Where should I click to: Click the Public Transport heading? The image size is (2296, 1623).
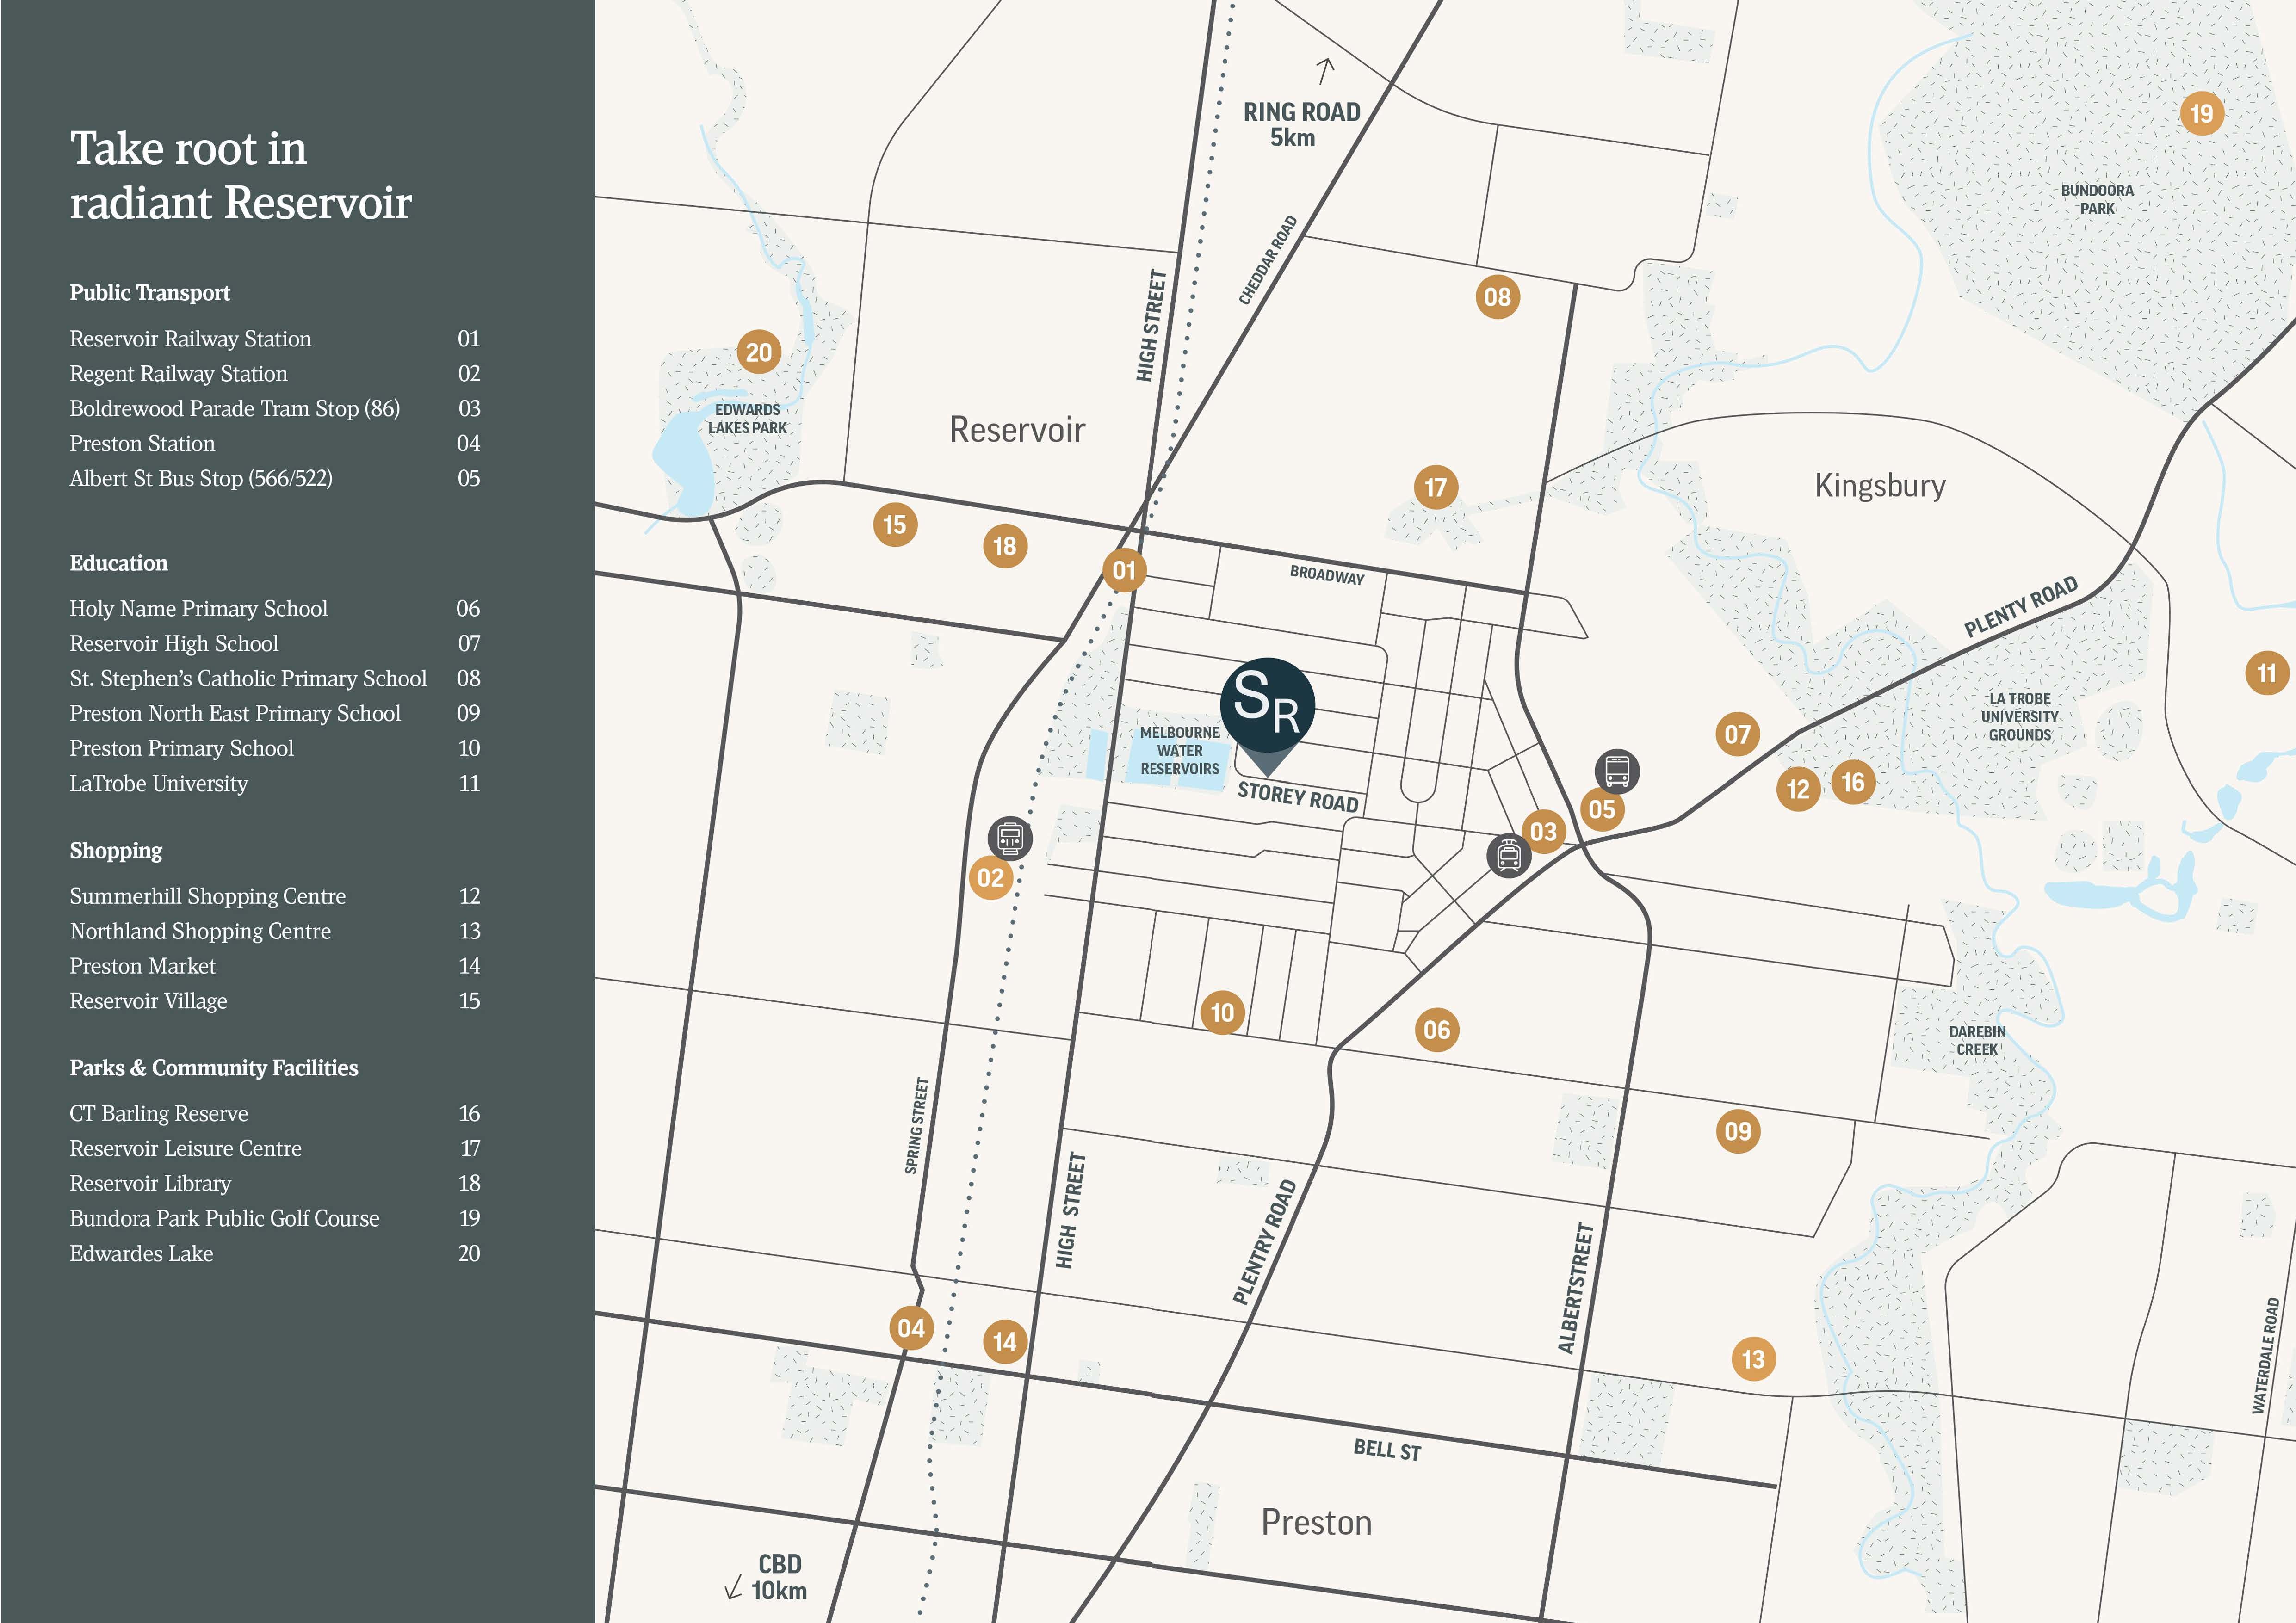point(150,293)
